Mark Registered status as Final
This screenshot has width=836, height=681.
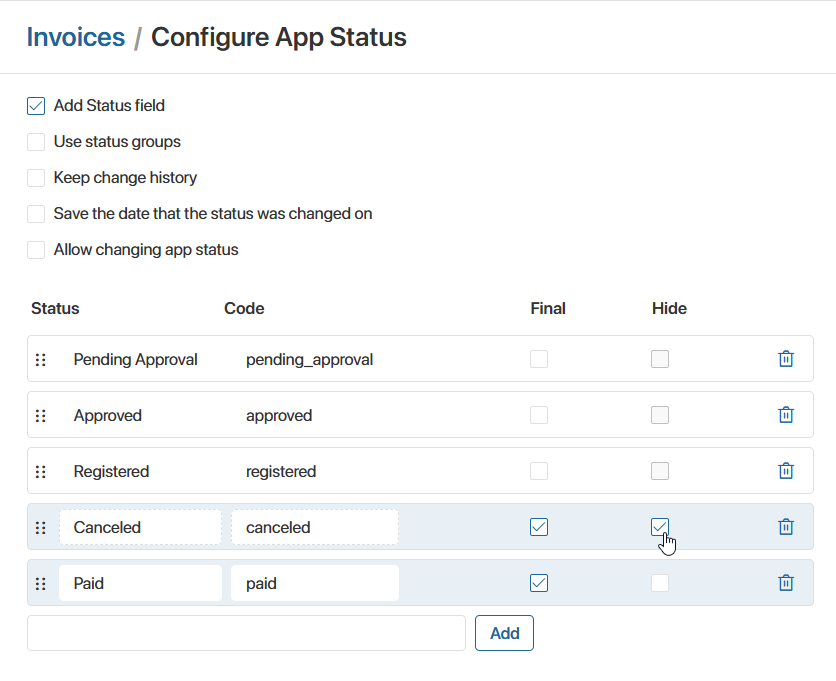pyautogui.click(x=539, y=471)
